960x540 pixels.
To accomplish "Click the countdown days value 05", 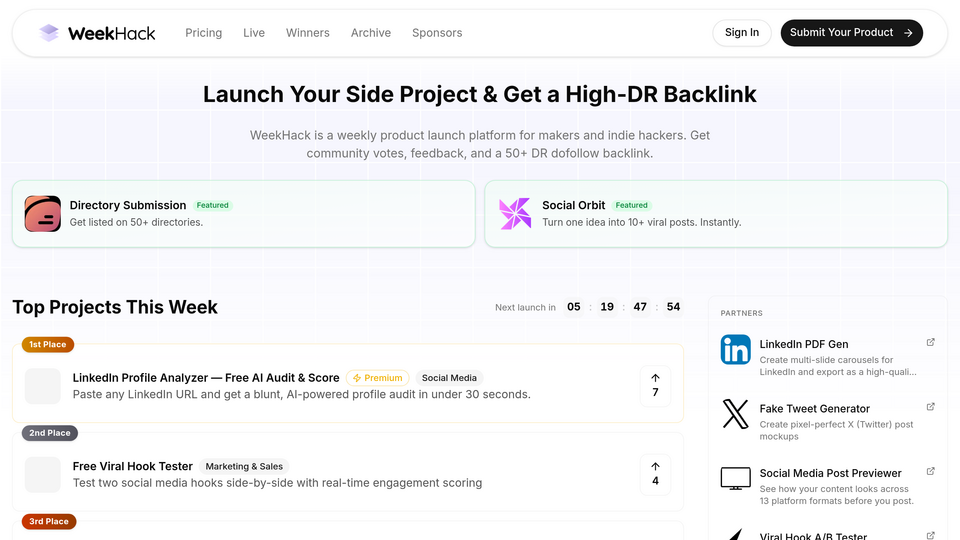I will [x=574, y=307].
